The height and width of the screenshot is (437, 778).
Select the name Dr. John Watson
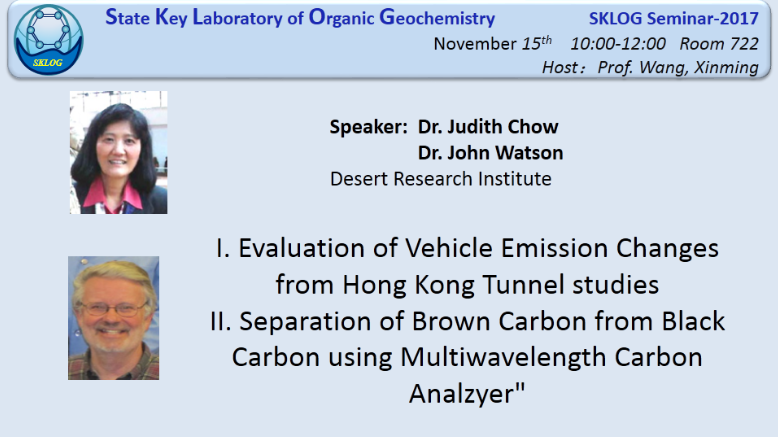click(x=490, y=153)
